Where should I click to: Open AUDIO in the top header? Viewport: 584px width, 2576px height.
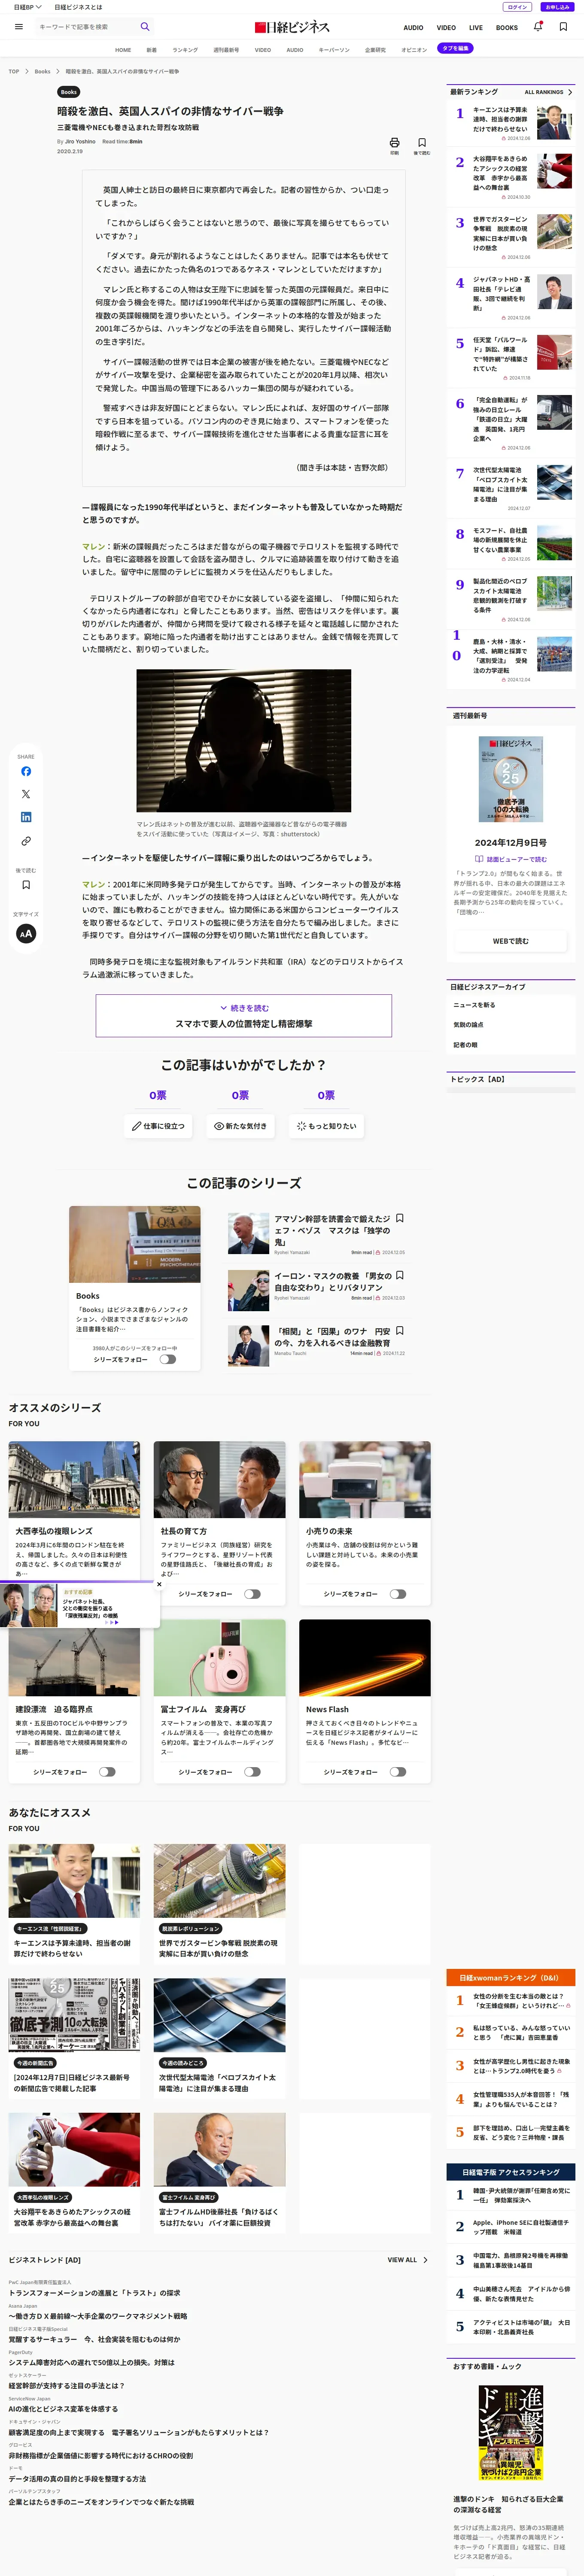(413, 28)
